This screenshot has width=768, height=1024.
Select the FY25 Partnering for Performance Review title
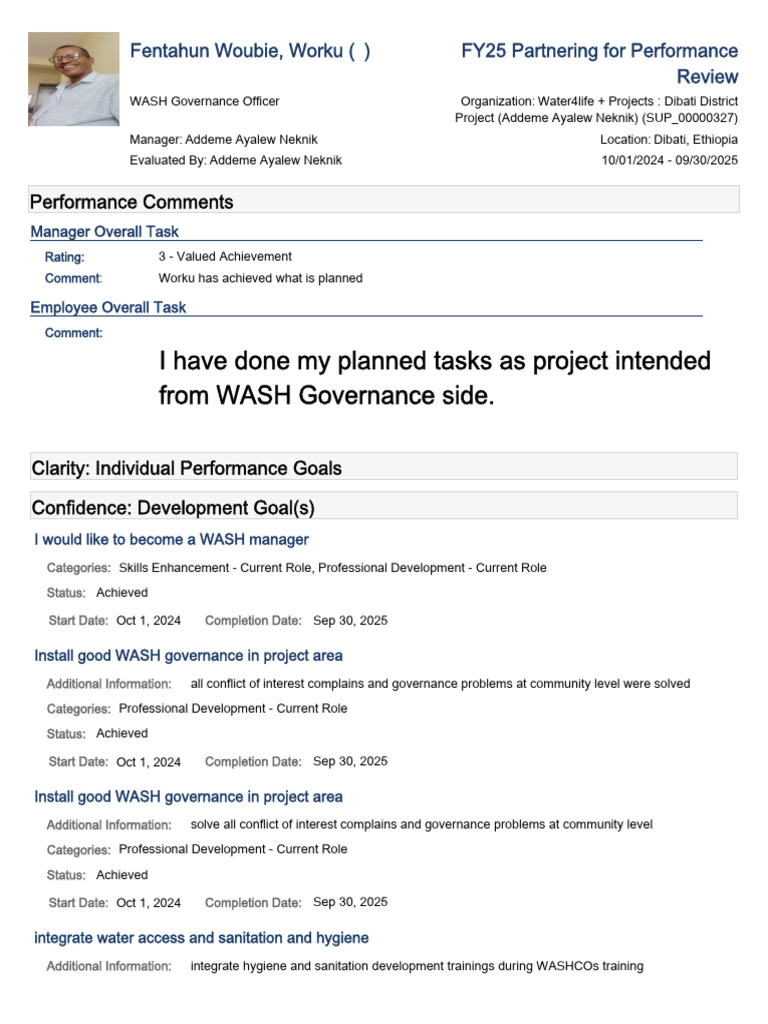pos(599,63)
